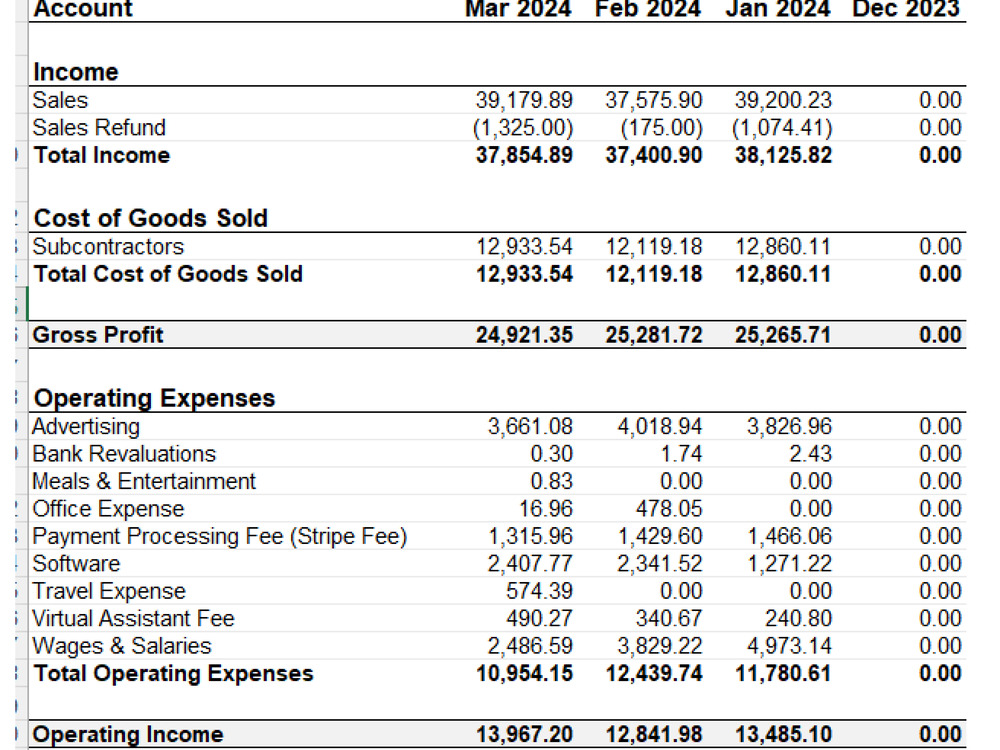Click Software value 2,407.77
The width and height of the screenshot is (1000, 750).
[530, 563]
